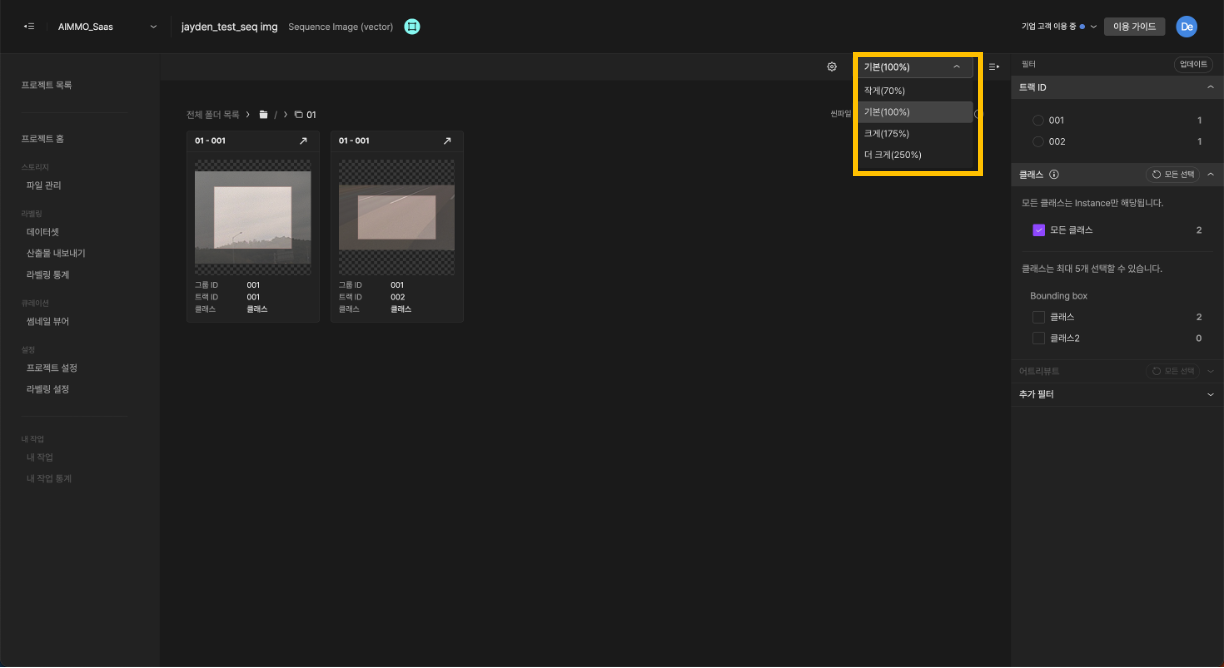Open the user avatar De menu
Image resolution: width=1224 pixels, height=668 pixels.
[1187, 27]
